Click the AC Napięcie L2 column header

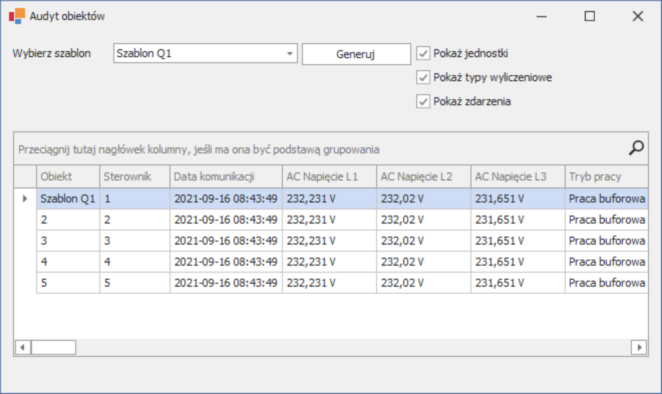(x=424, y=177)
